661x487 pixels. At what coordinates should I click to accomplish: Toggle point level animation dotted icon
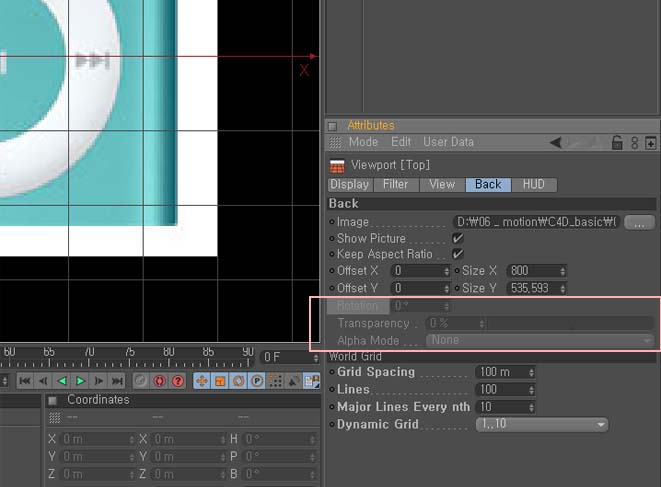[x=275, y=381]
